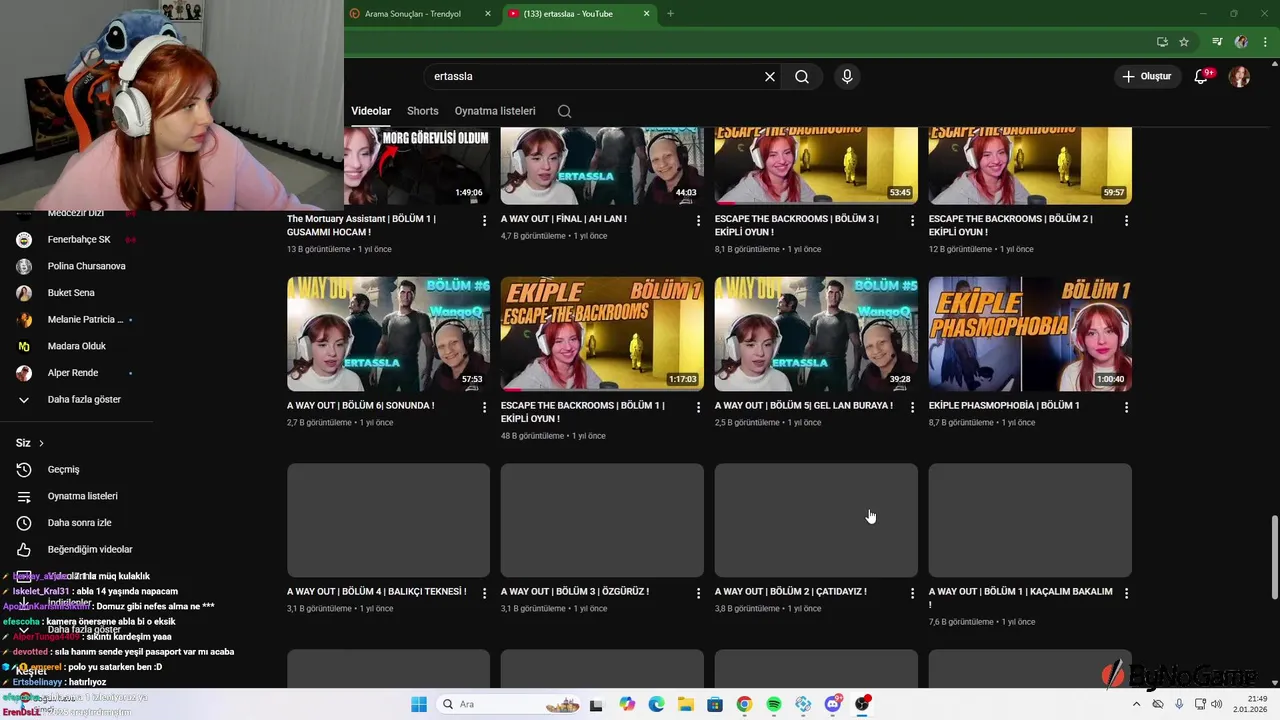Open options for Escape the Backrooms Bölüm 3
The width and height of the screenshot is (1280, 720).
click(912, 220)
